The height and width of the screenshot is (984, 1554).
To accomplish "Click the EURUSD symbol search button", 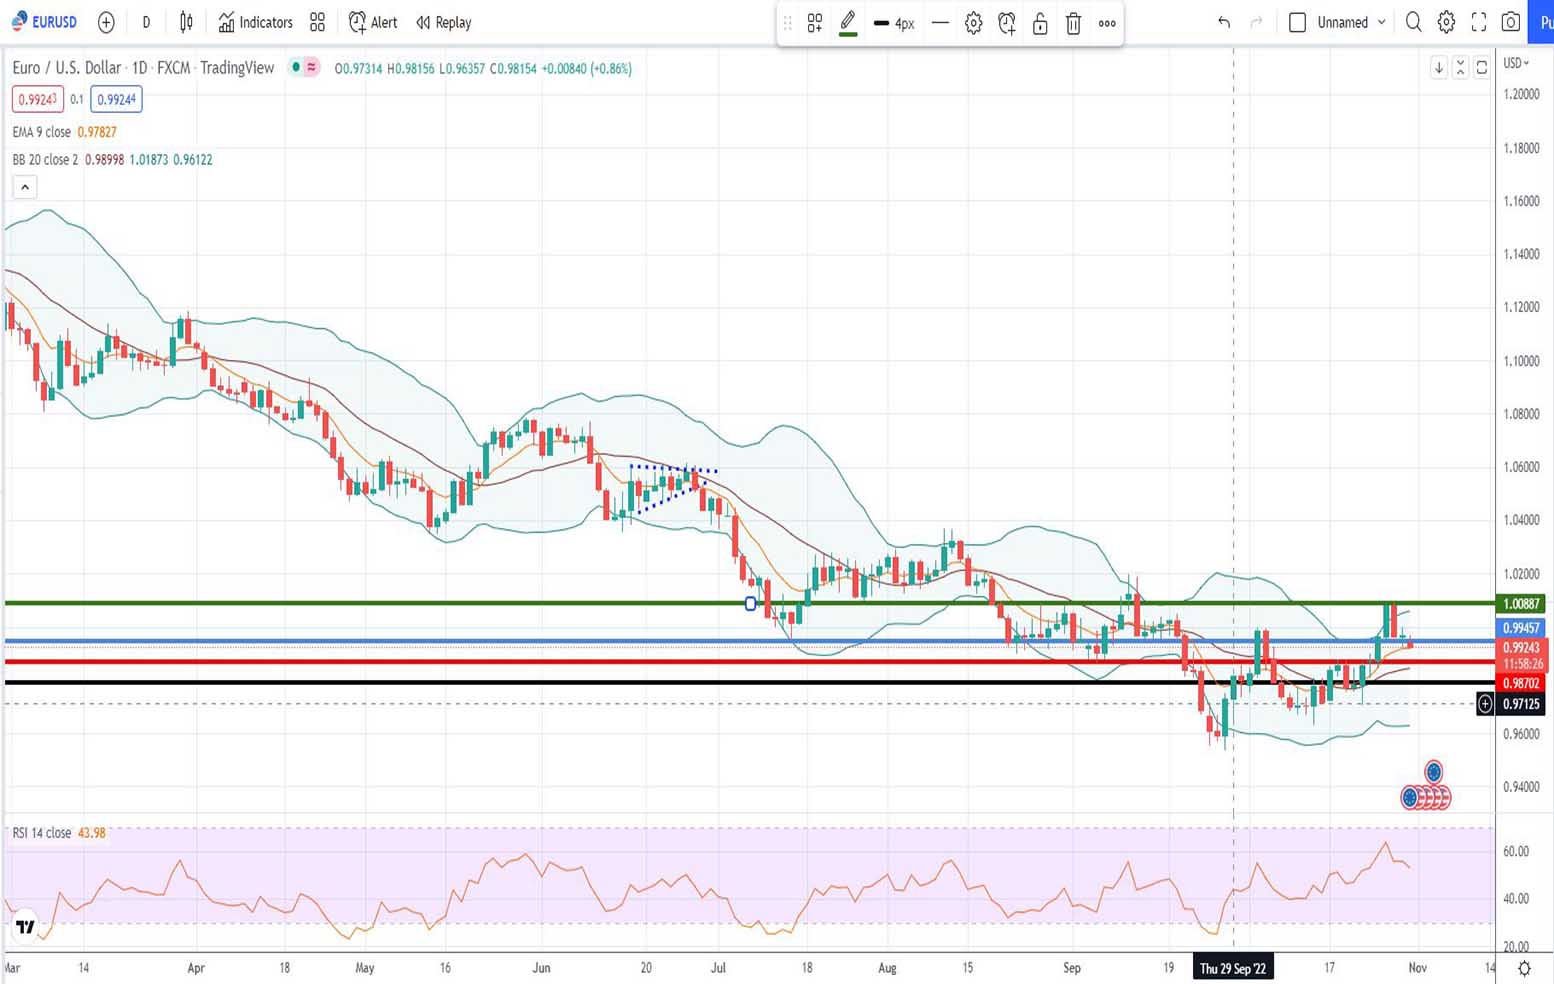I will 45,22.
